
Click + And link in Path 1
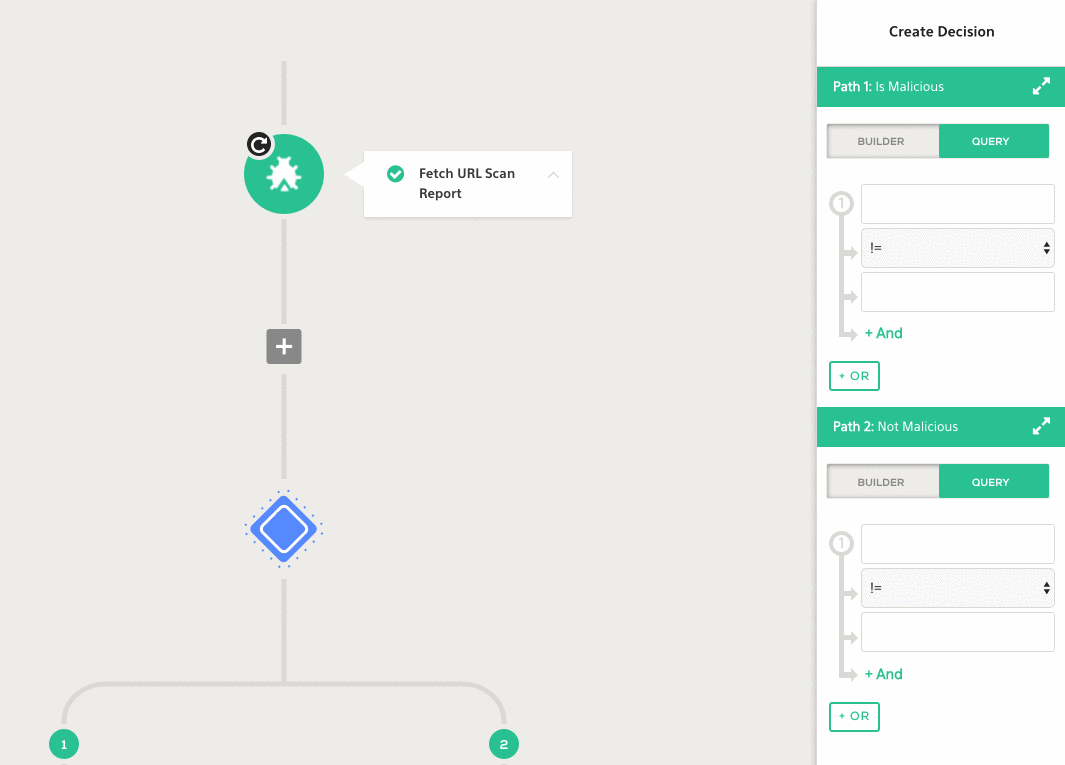883,333
